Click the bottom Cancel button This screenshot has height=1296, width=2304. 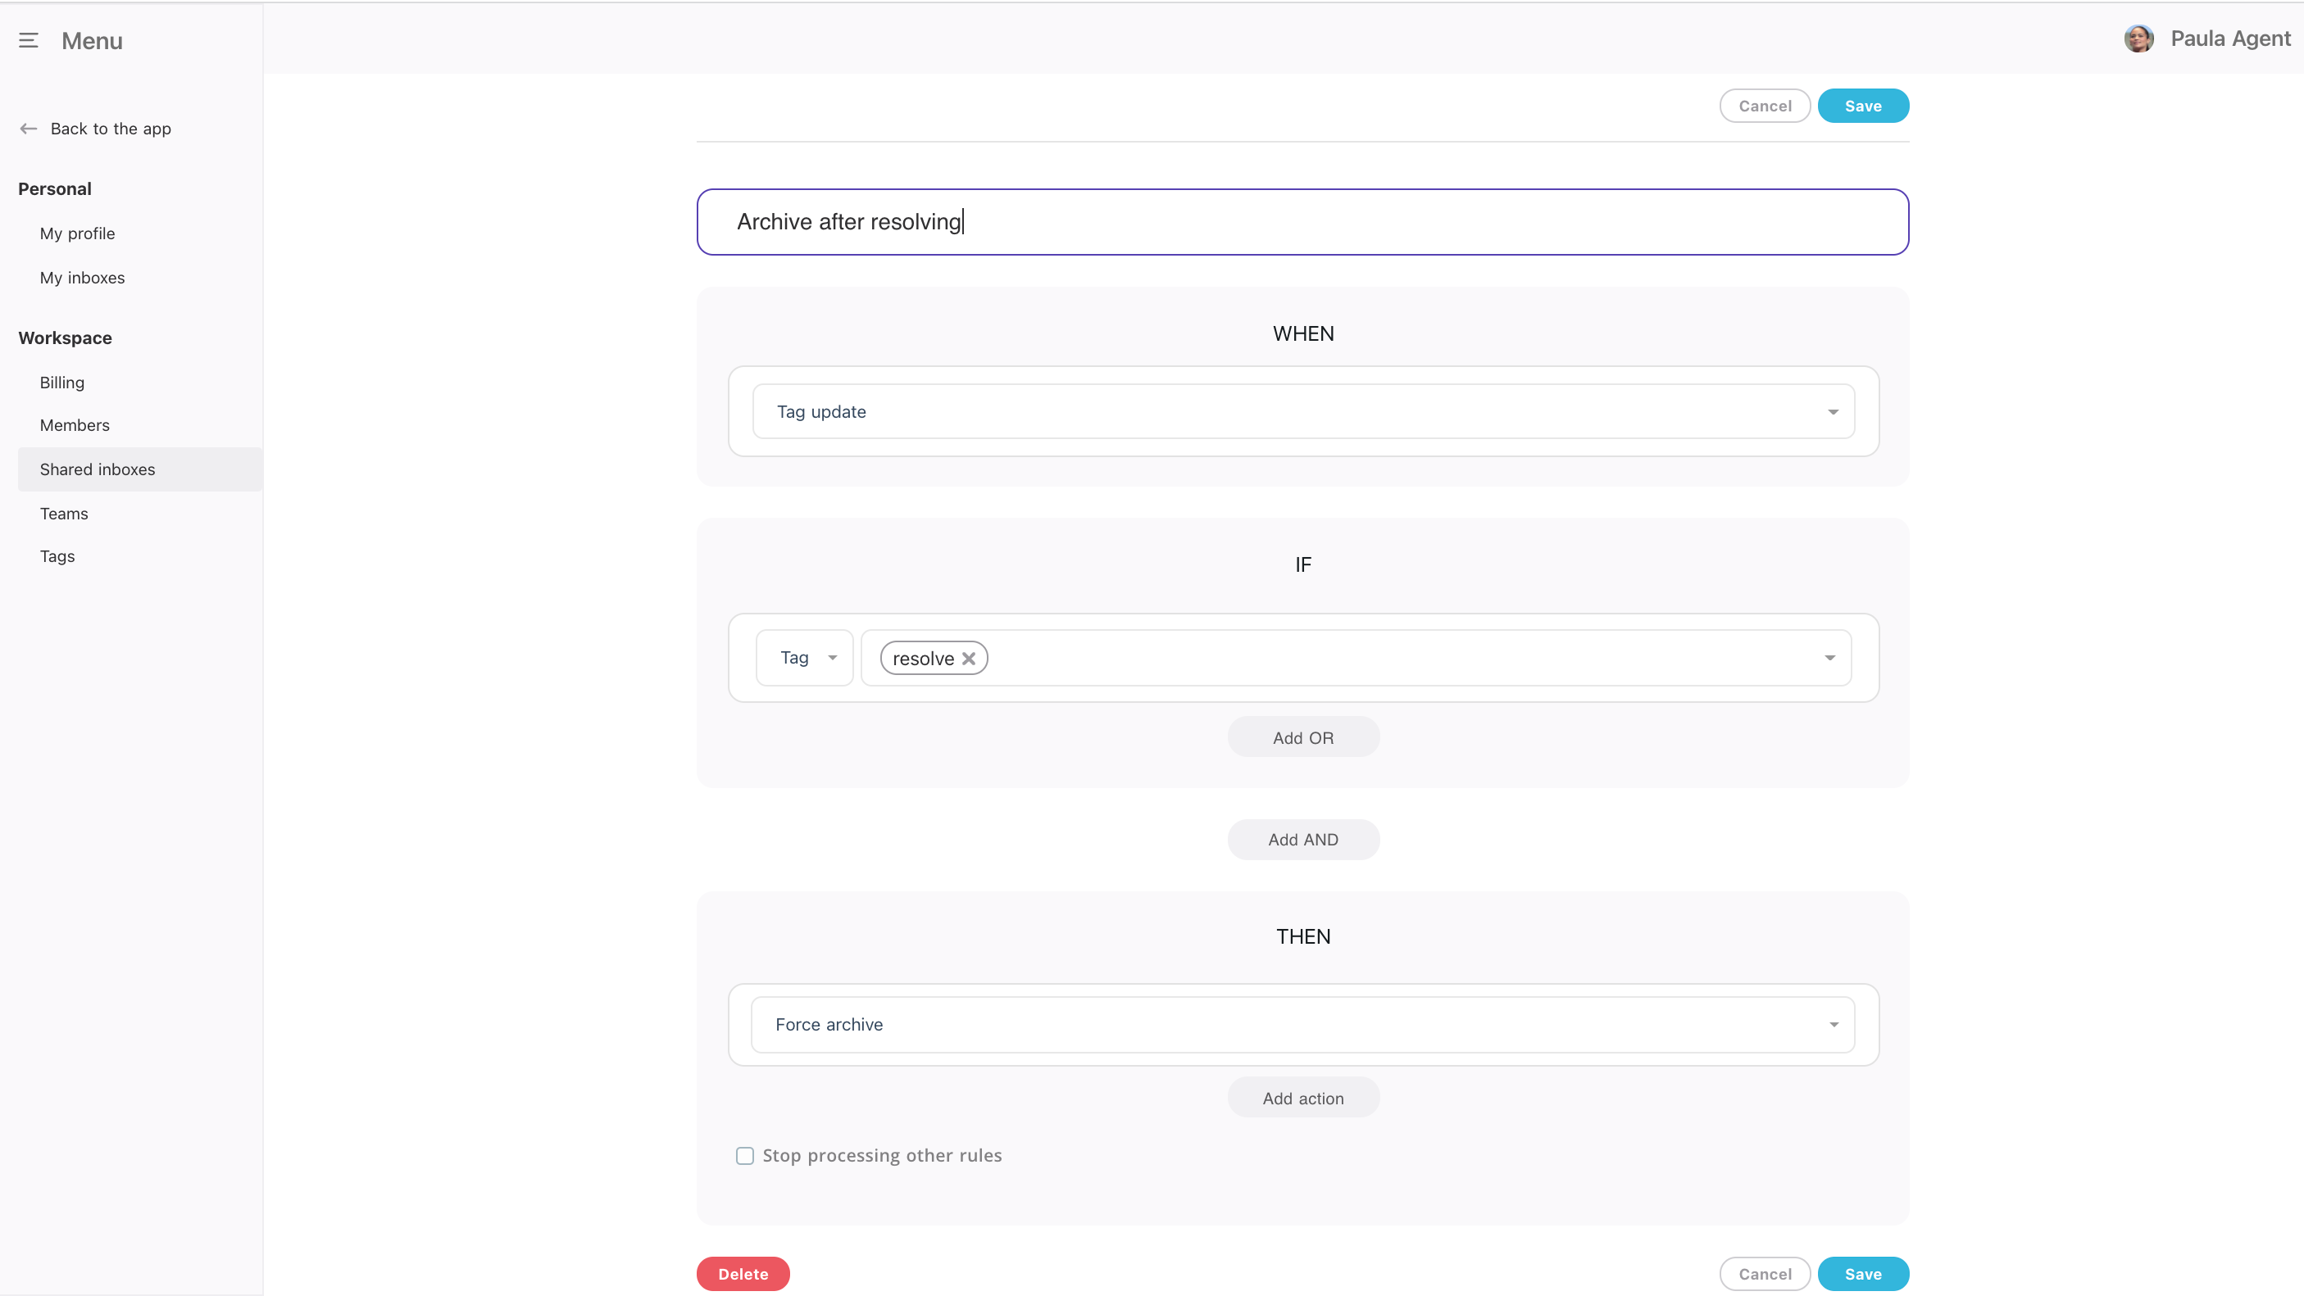click(1764, 1274)
